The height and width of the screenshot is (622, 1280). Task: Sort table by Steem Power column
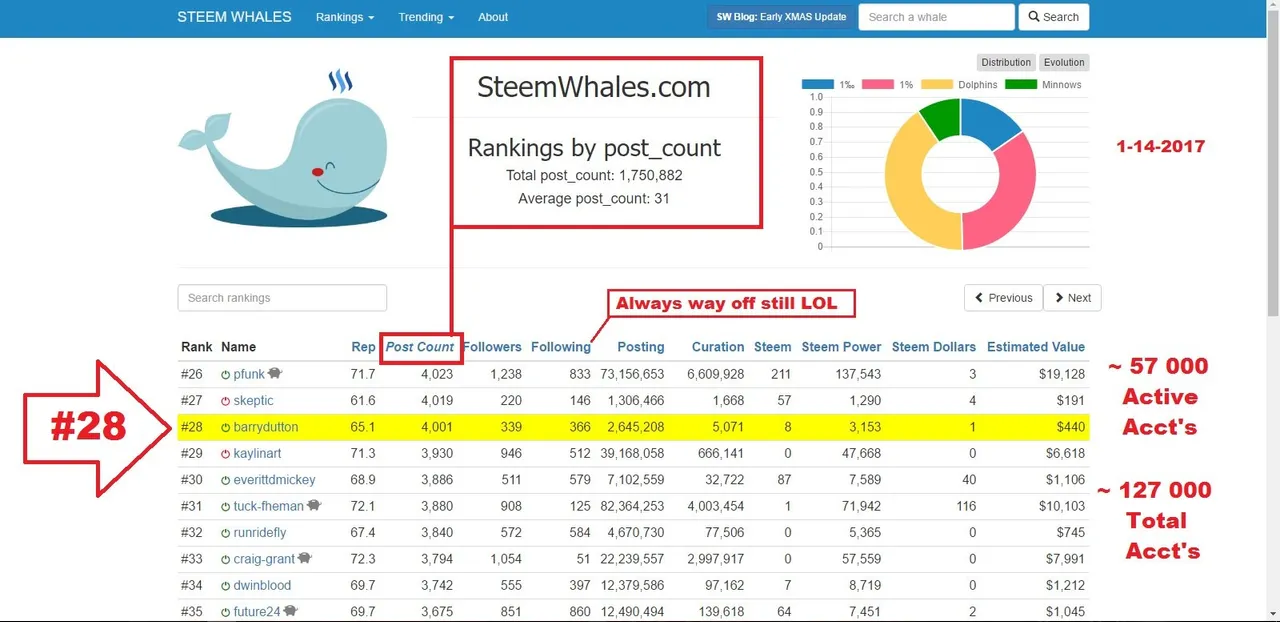click(841, 347)
